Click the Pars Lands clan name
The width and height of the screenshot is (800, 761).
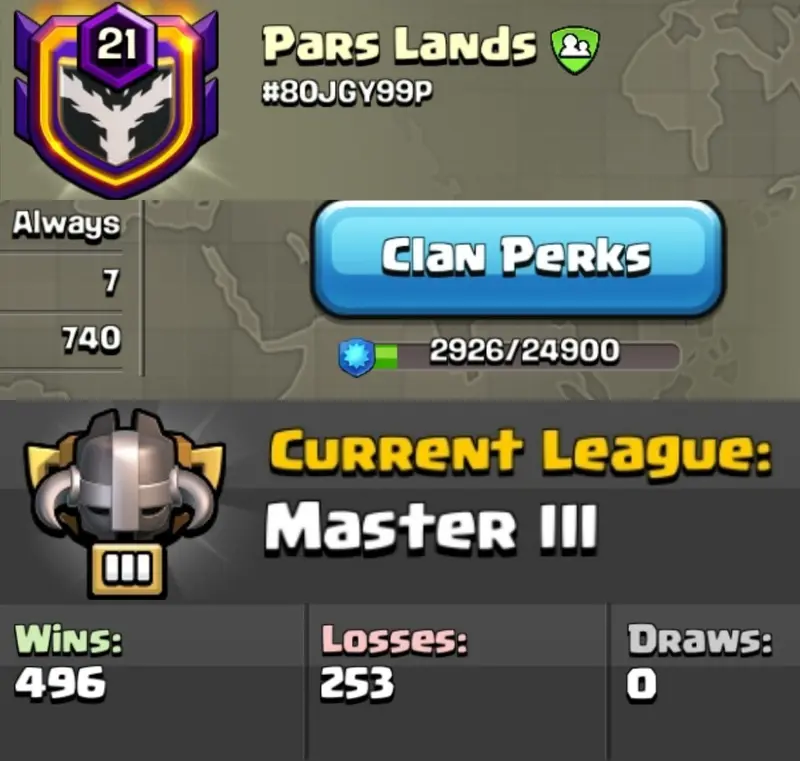399,45
